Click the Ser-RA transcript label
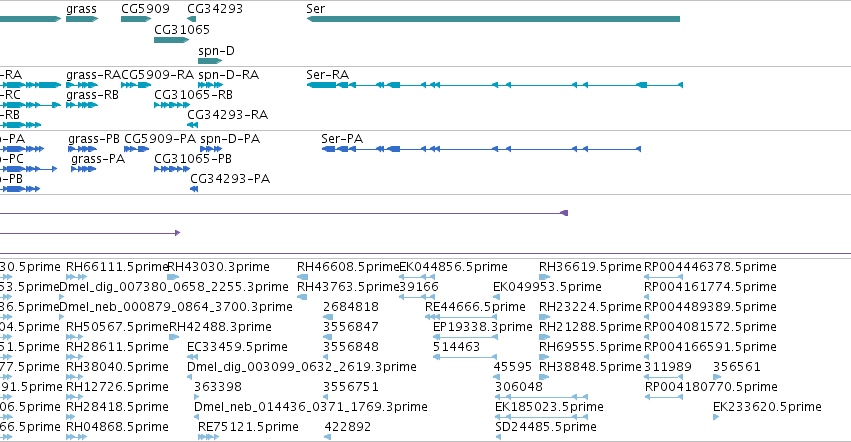This screenshot has width=851, height=442. coord(327,75)
